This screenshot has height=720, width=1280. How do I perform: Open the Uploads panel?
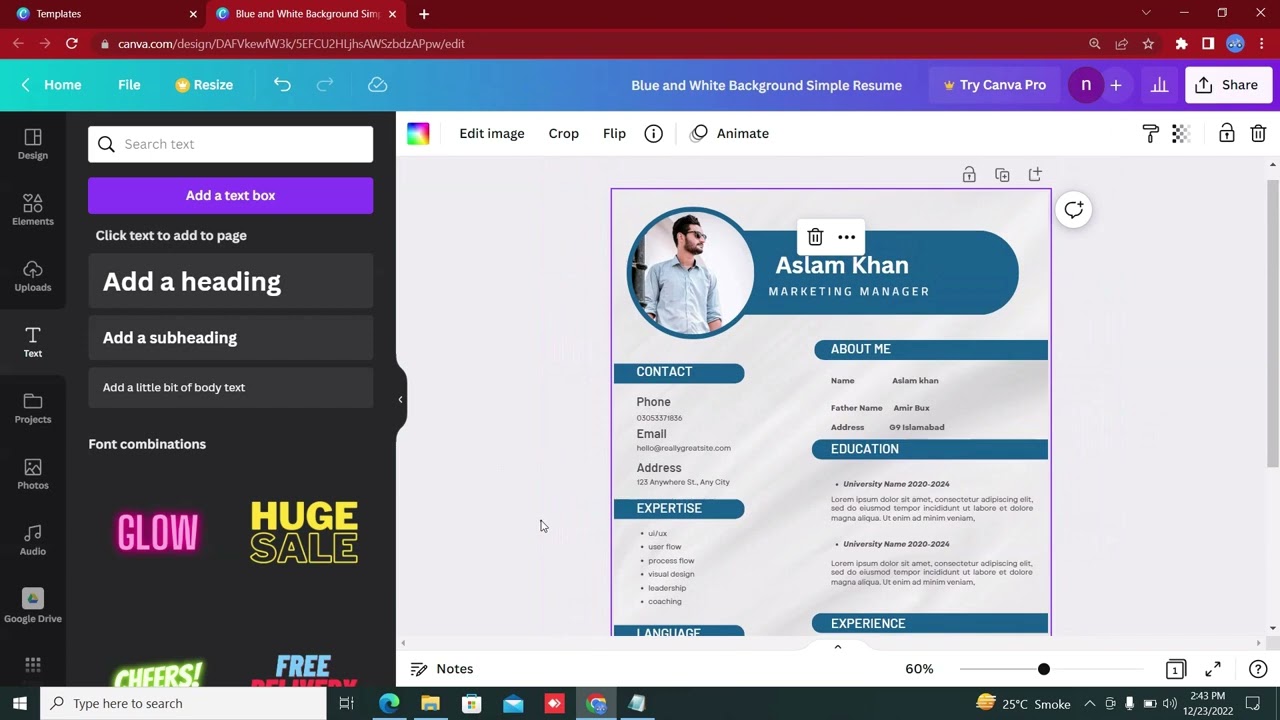pos(32,276)
